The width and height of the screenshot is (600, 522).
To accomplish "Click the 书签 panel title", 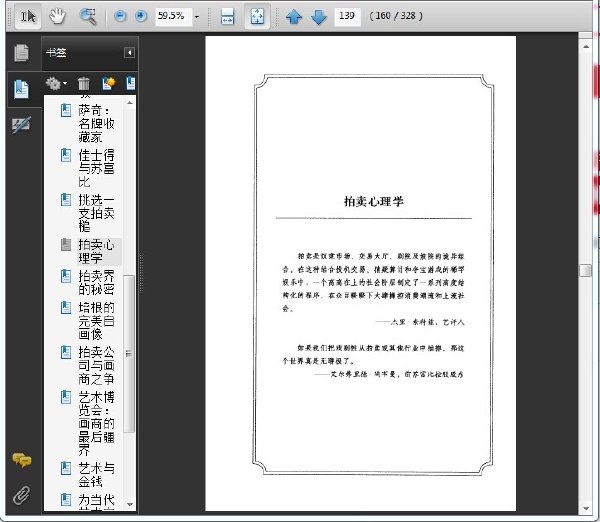I will pos(56,52).
